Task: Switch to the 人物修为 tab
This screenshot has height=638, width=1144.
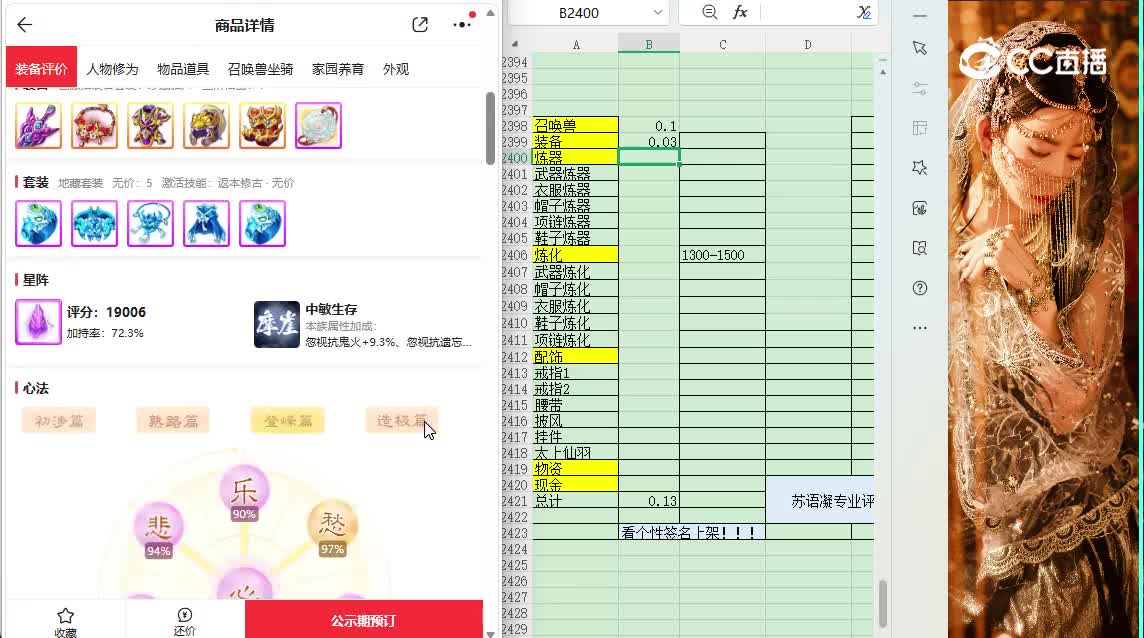Action: click(x=112, y=69)
